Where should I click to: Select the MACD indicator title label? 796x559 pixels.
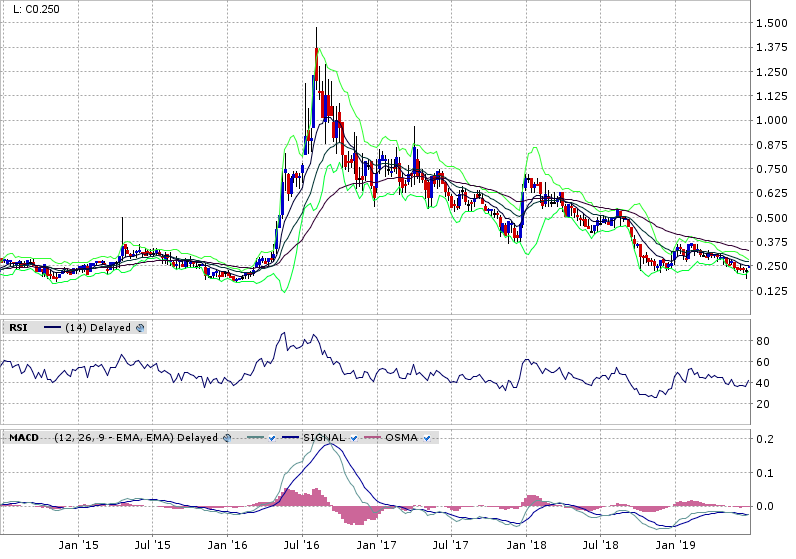[24, 438]
